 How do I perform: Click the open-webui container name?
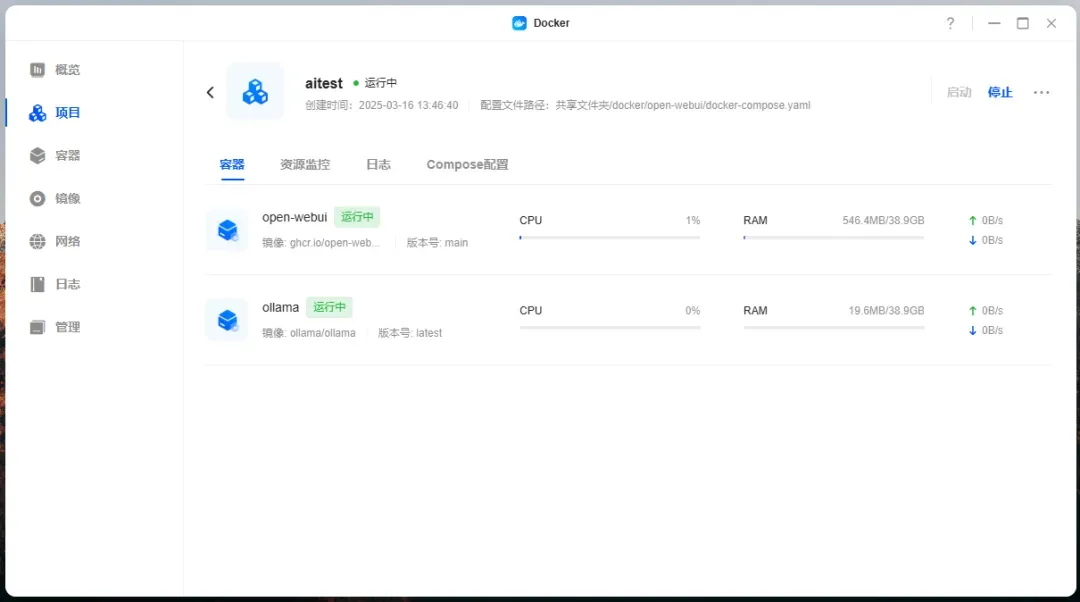point(294,217)
